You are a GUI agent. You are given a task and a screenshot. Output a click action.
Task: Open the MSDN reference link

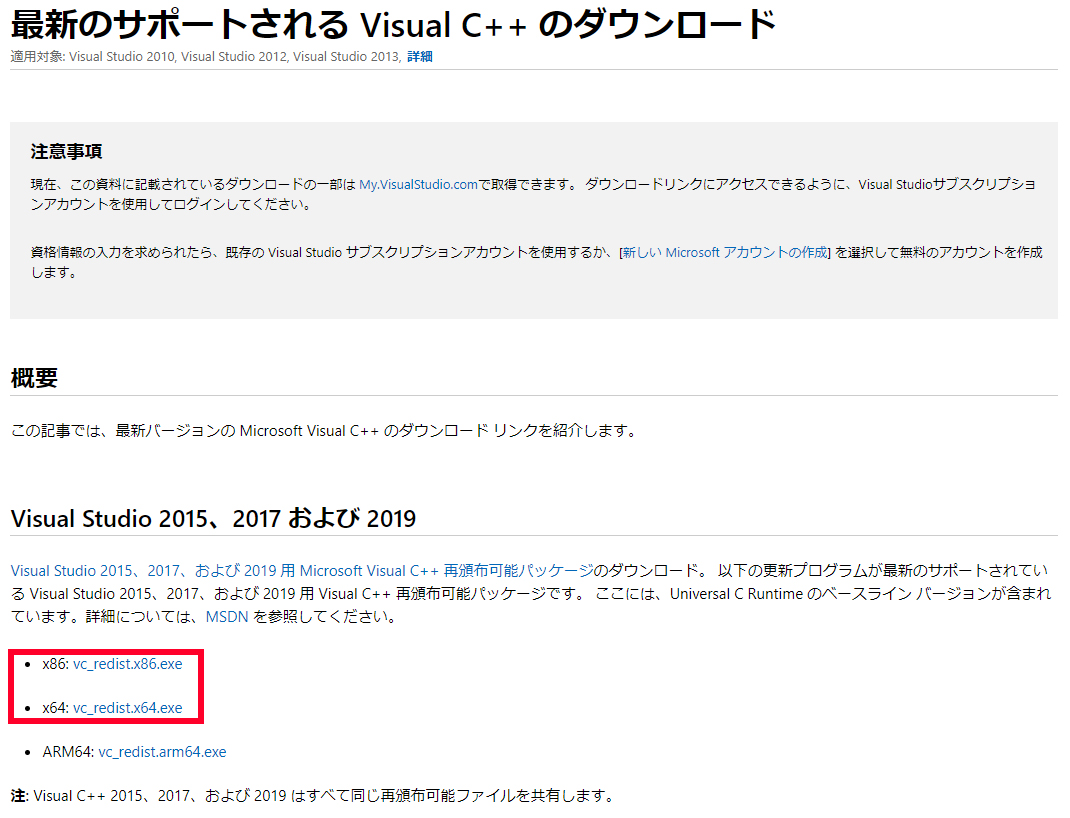(x=227, y=617)
